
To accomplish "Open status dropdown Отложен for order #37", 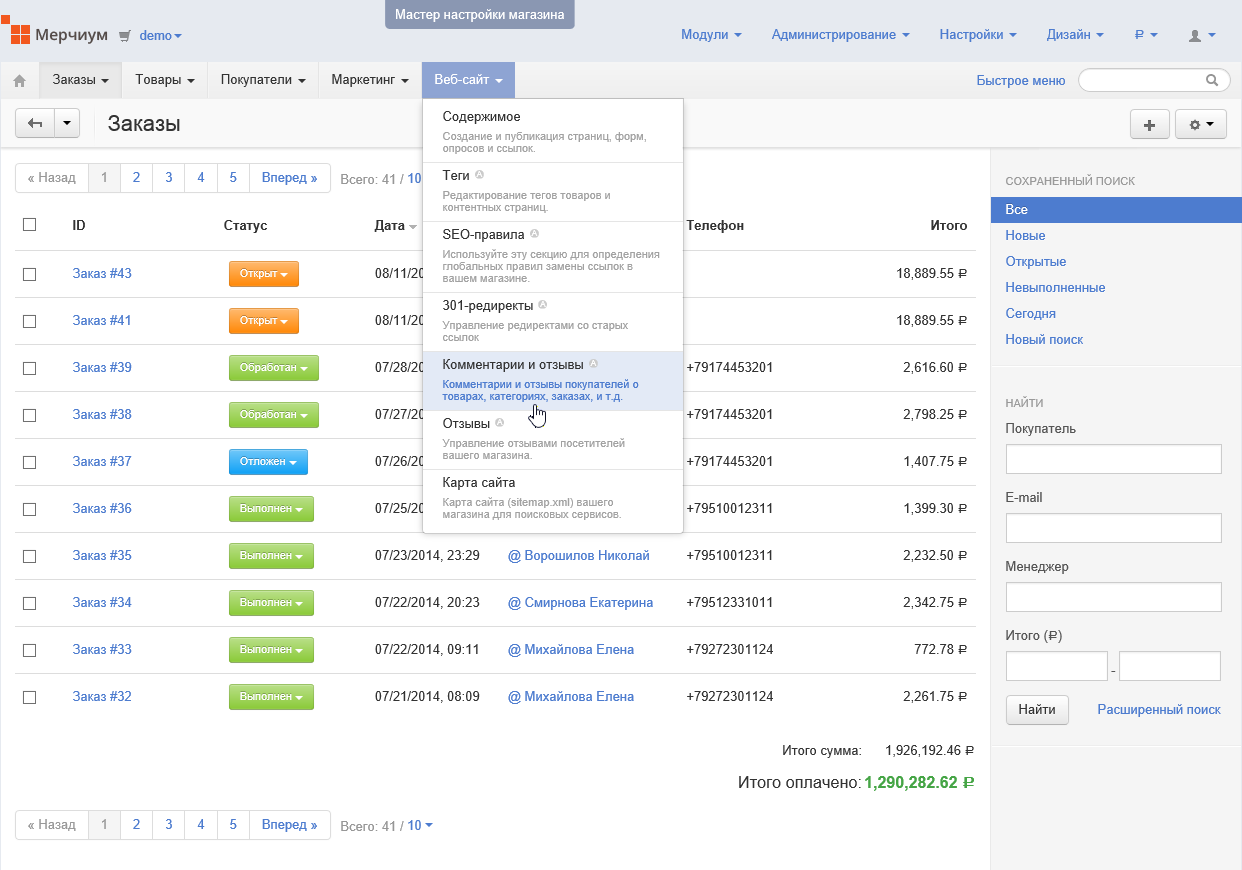I will point(268,462).
